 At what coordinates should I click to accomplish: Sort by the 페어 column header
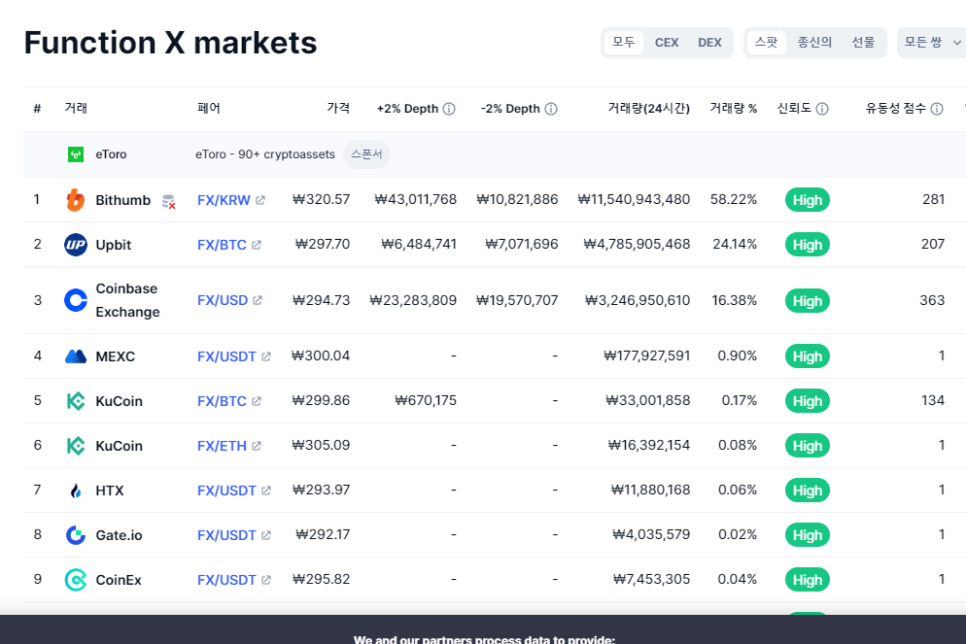pos(209,108)
